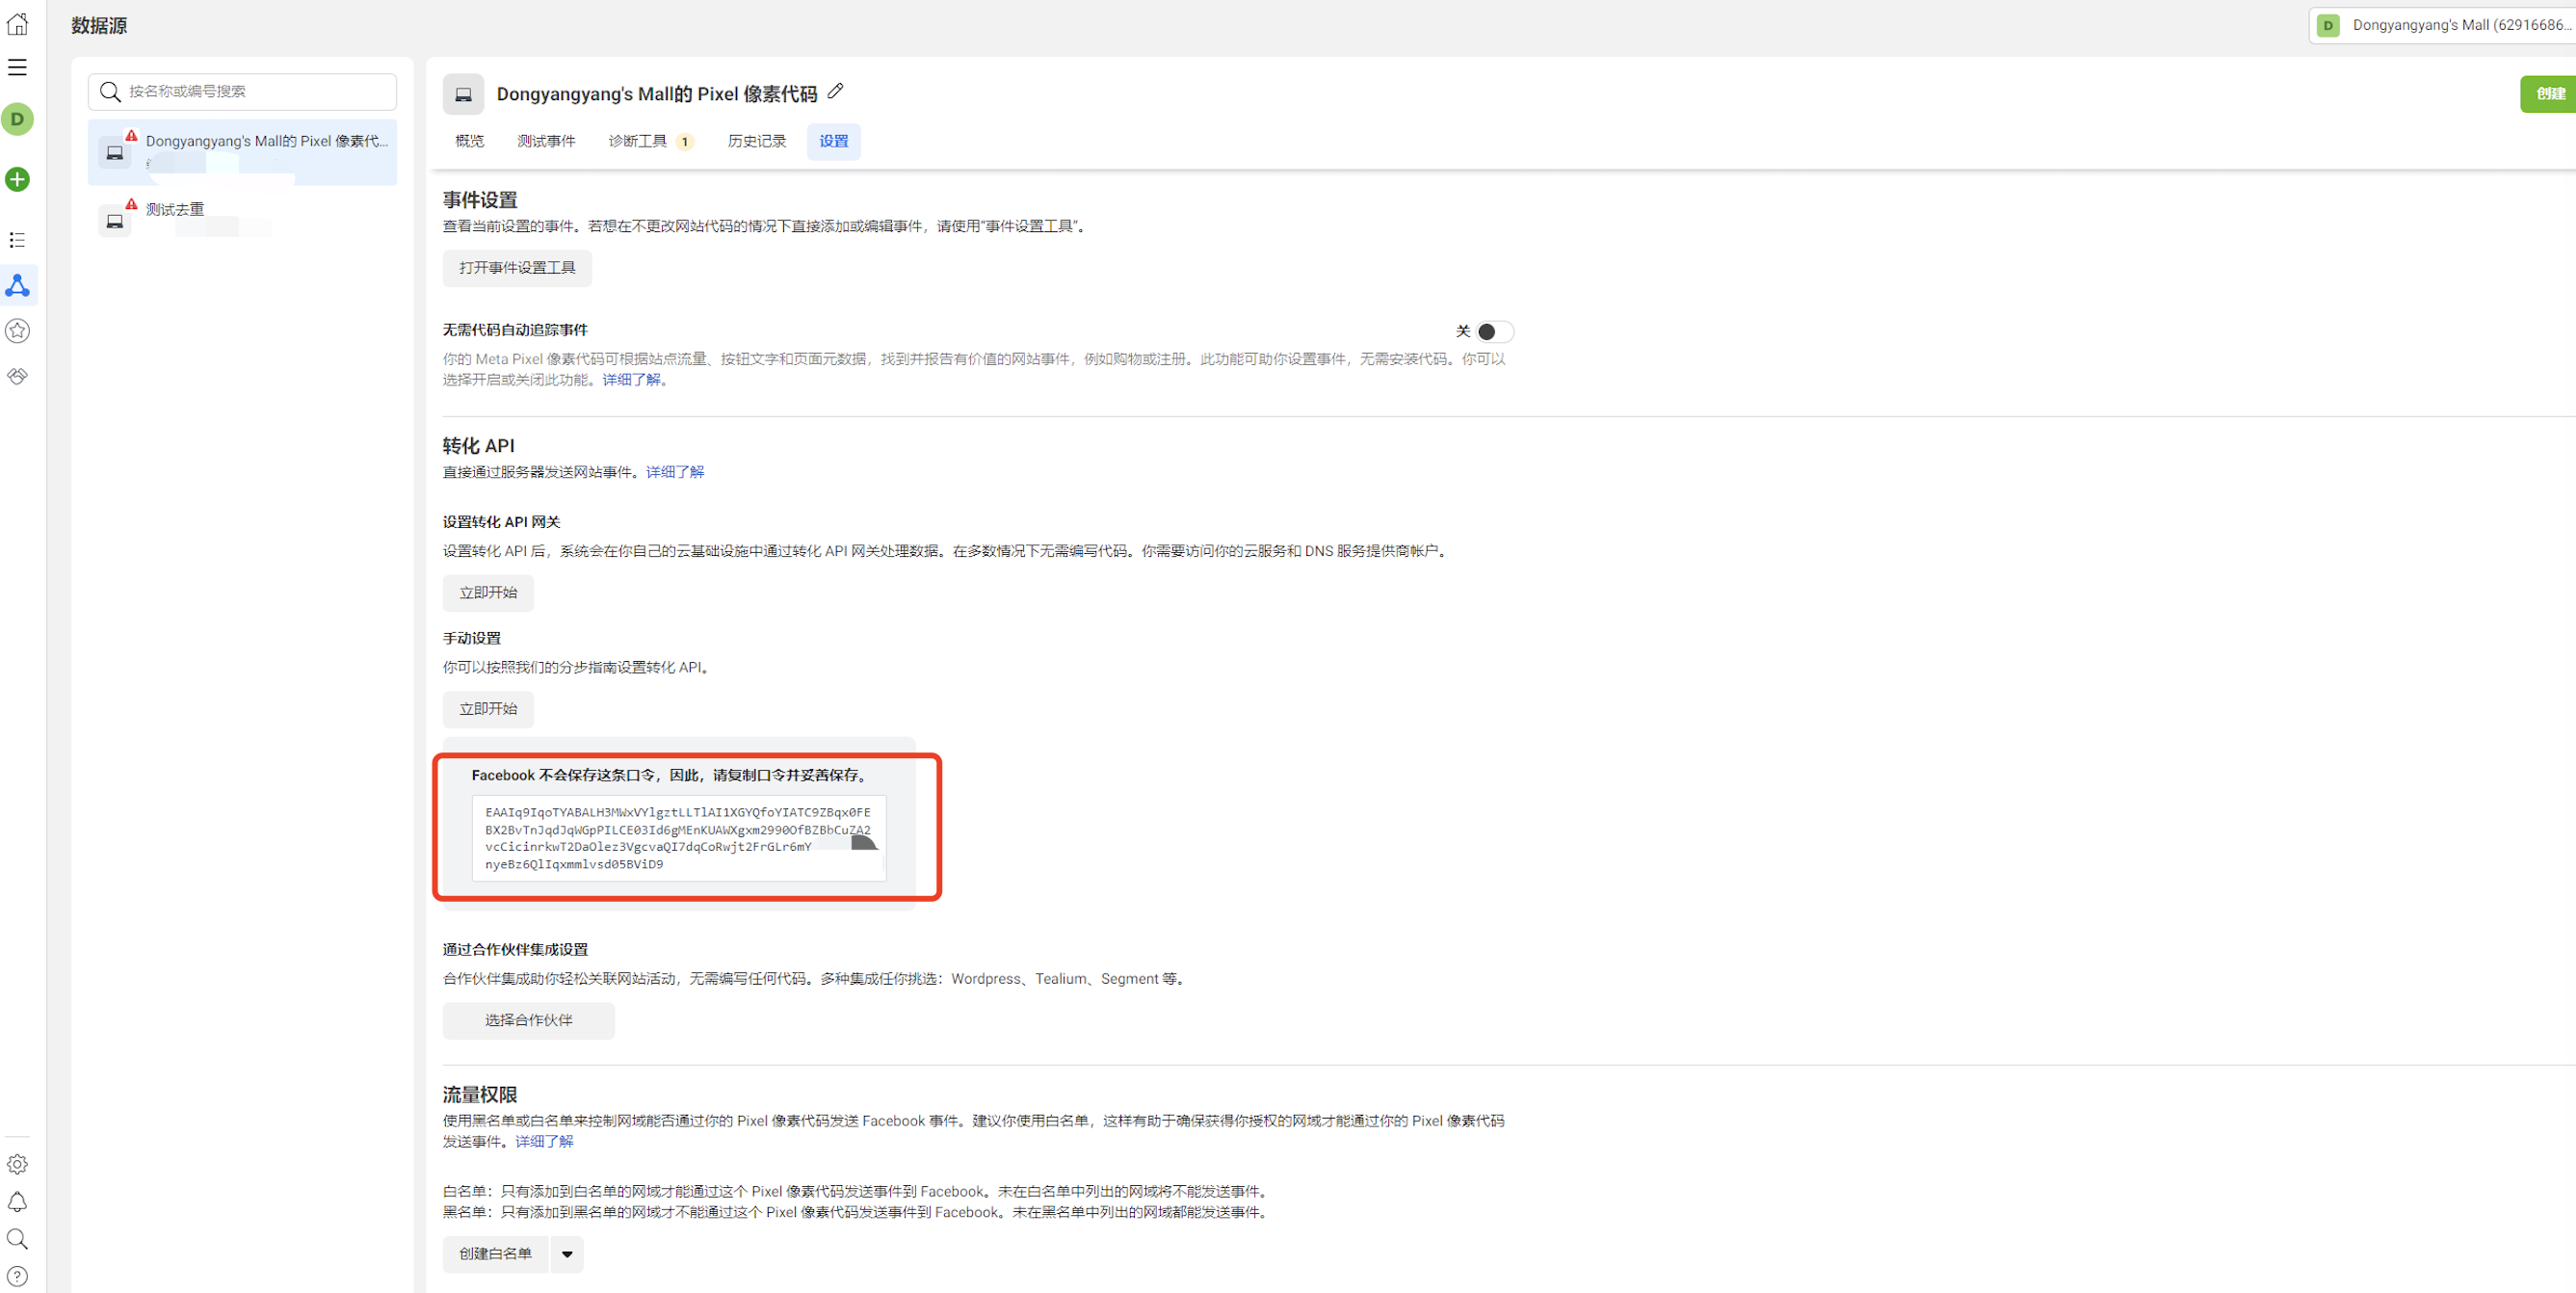Click the 打开事件设置工具 button

point(517,268)
